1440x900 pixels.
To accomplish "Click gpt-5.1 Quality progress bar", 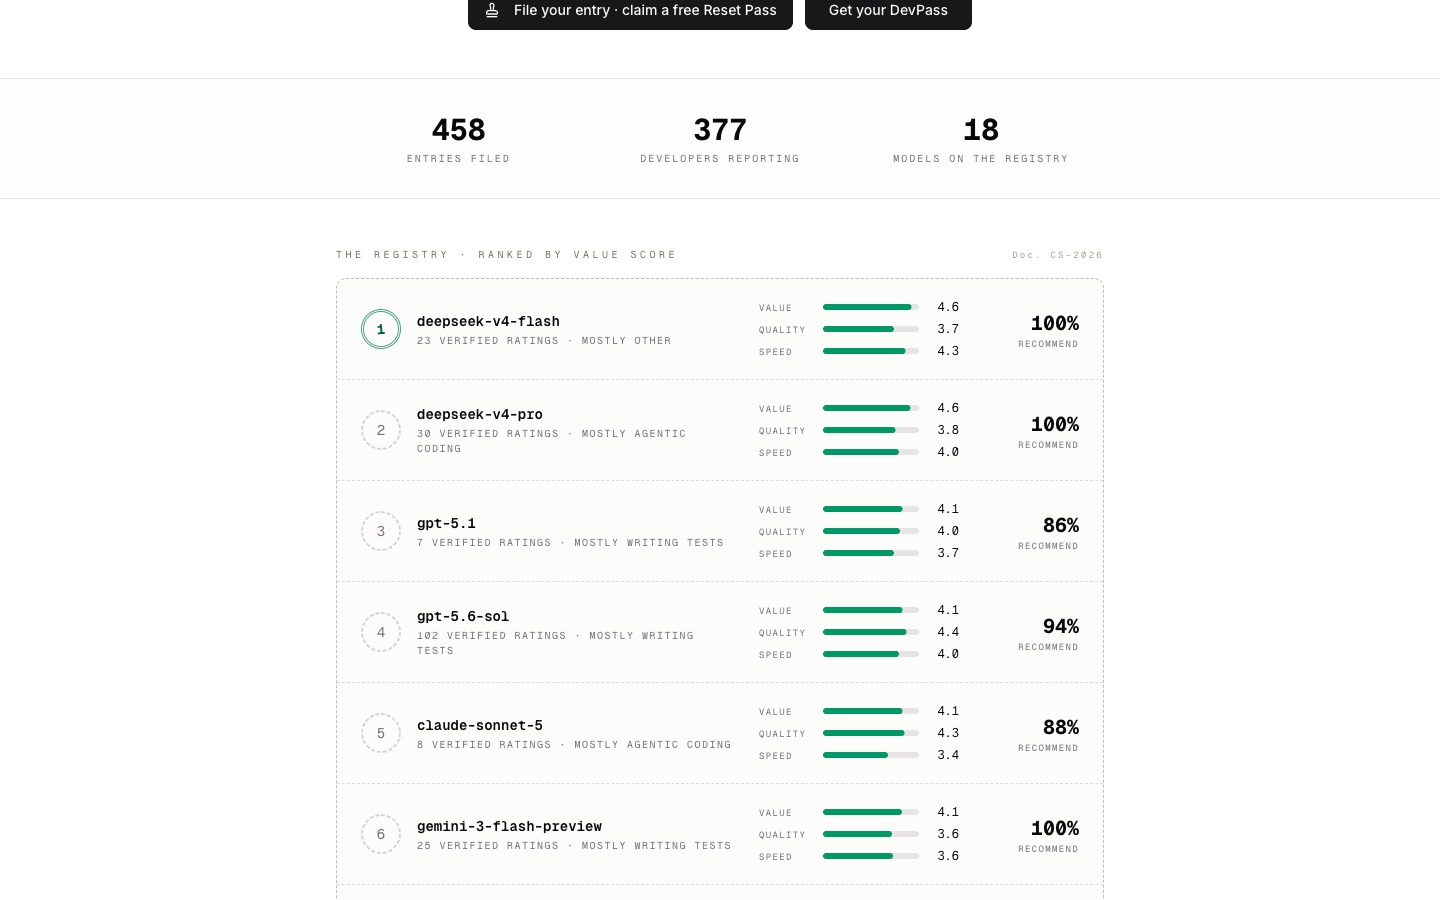I will [x=871, y=531].
